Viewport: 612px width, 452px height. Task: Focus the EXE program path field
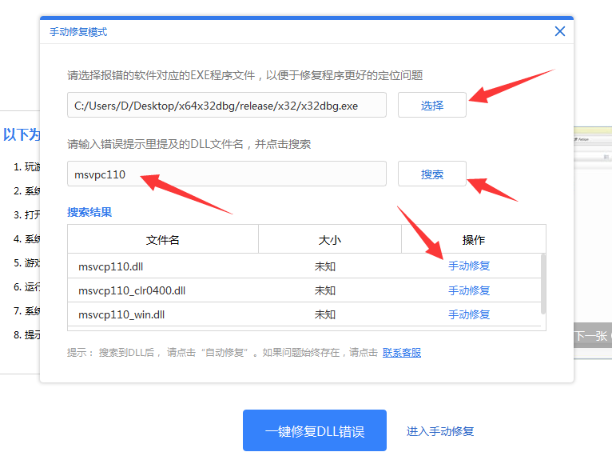point(226,105)
